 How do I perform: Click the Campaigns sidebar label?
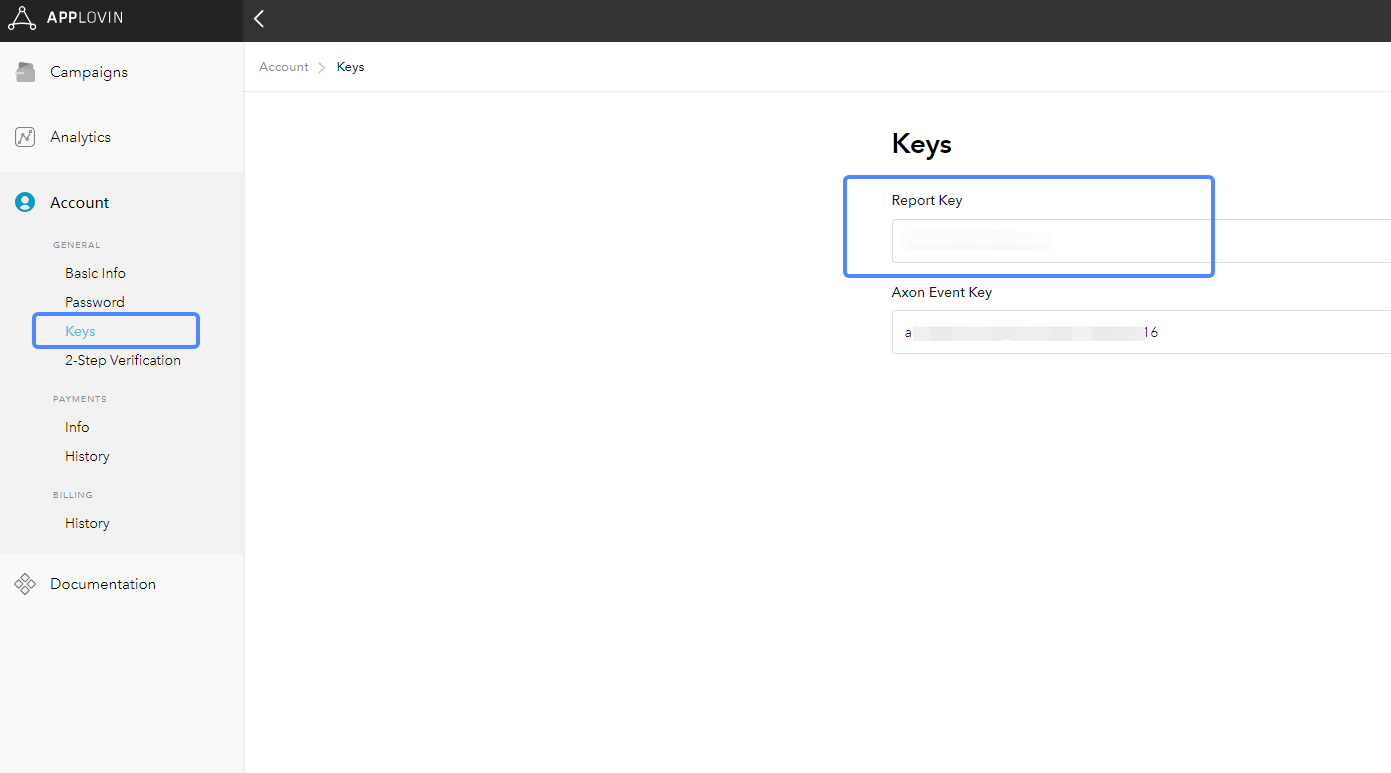[88, 71]
